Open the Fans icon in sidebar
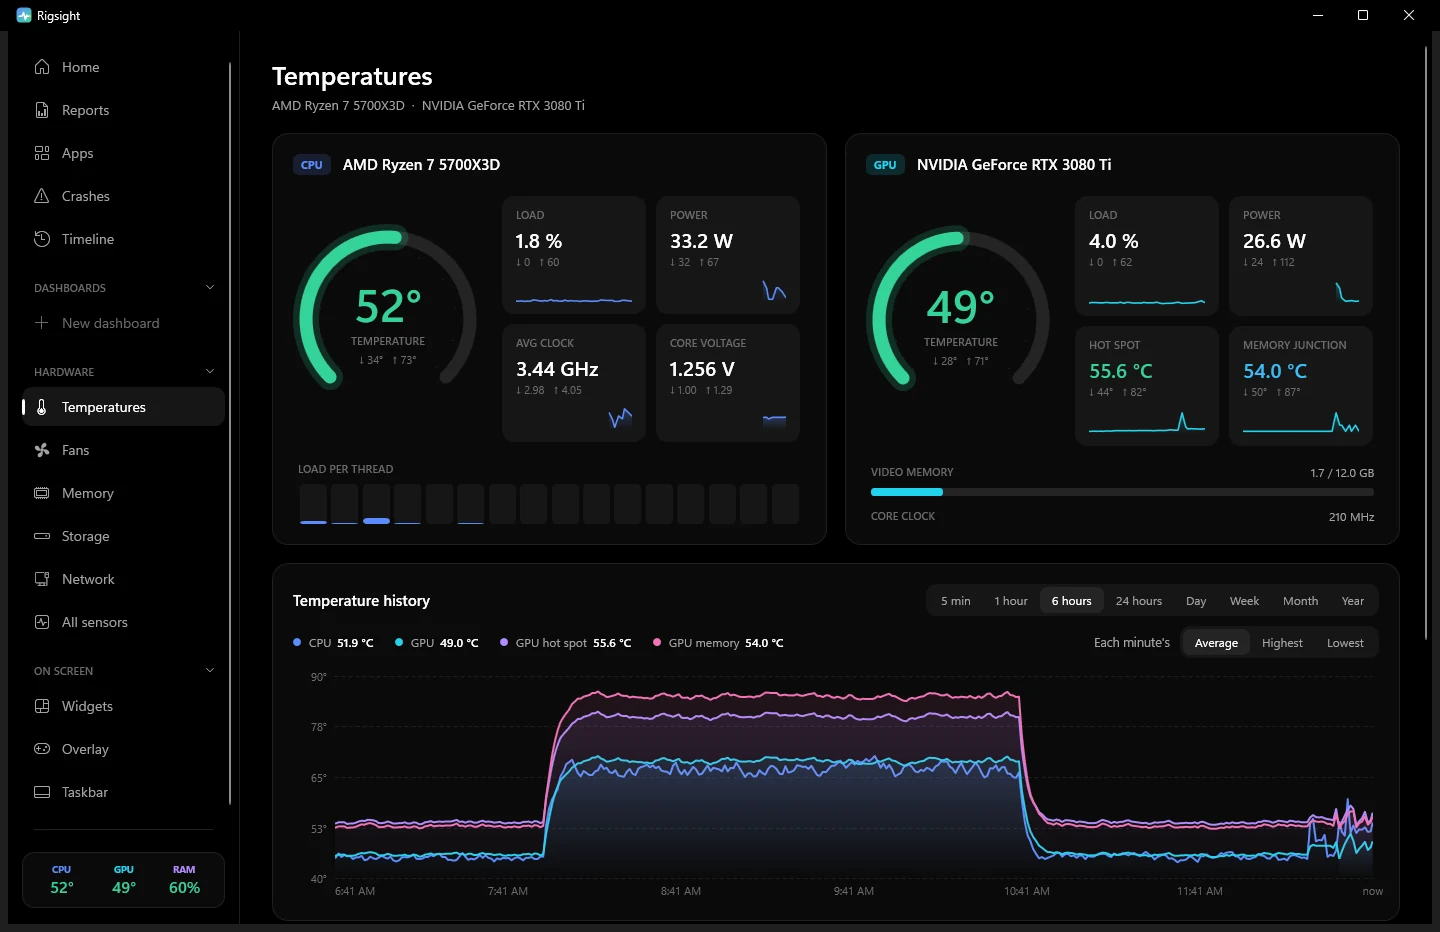Viewport: 1440px width, 932px height. coord(42,450)
